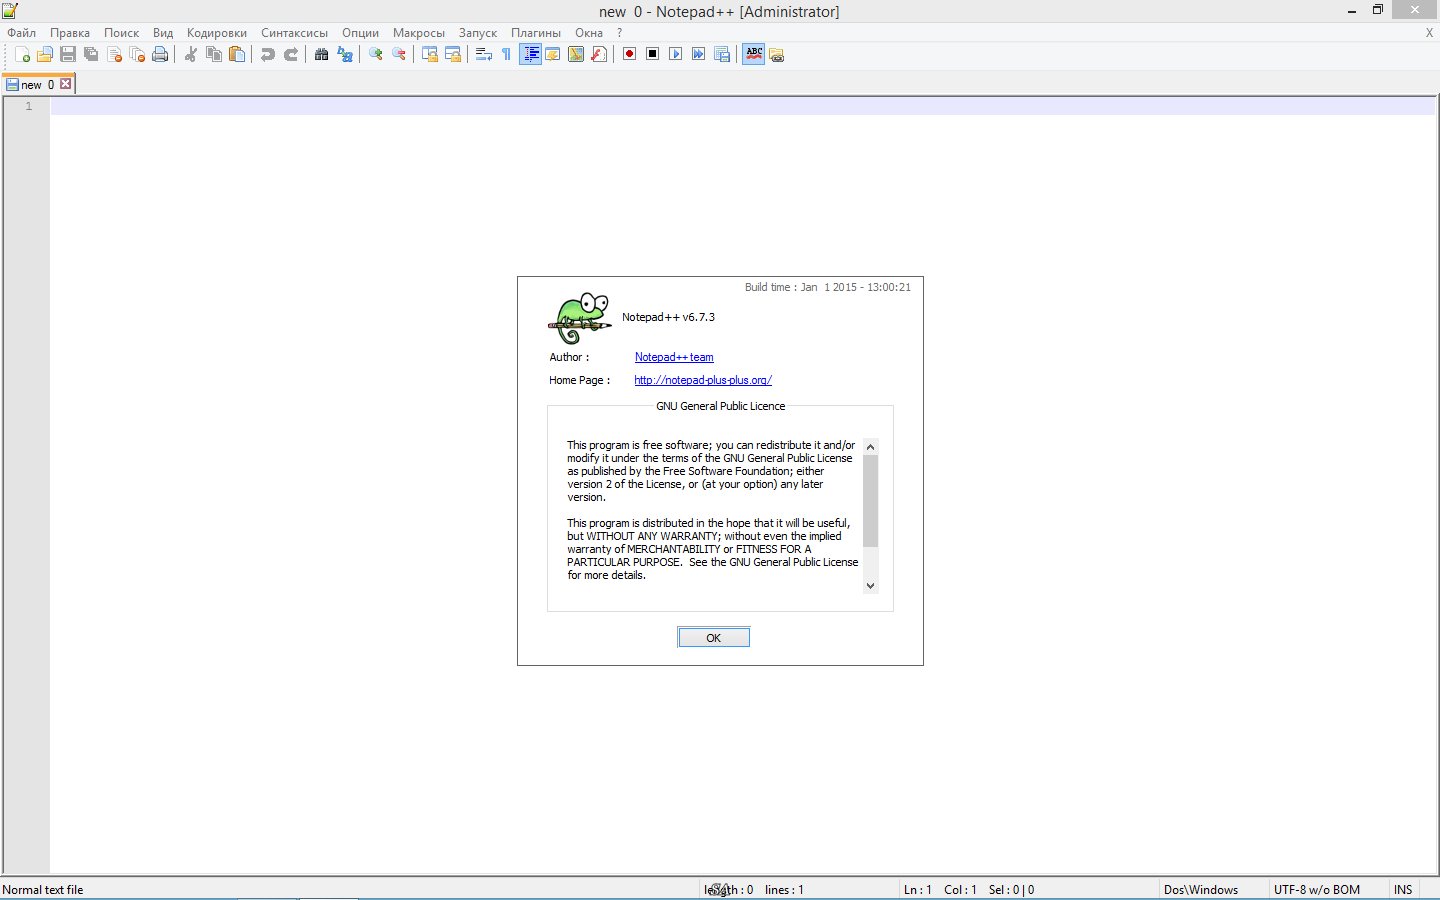1440x900 pixels.
Task: Click the Open file toolbar icon
Action: (x=45, y=54)
